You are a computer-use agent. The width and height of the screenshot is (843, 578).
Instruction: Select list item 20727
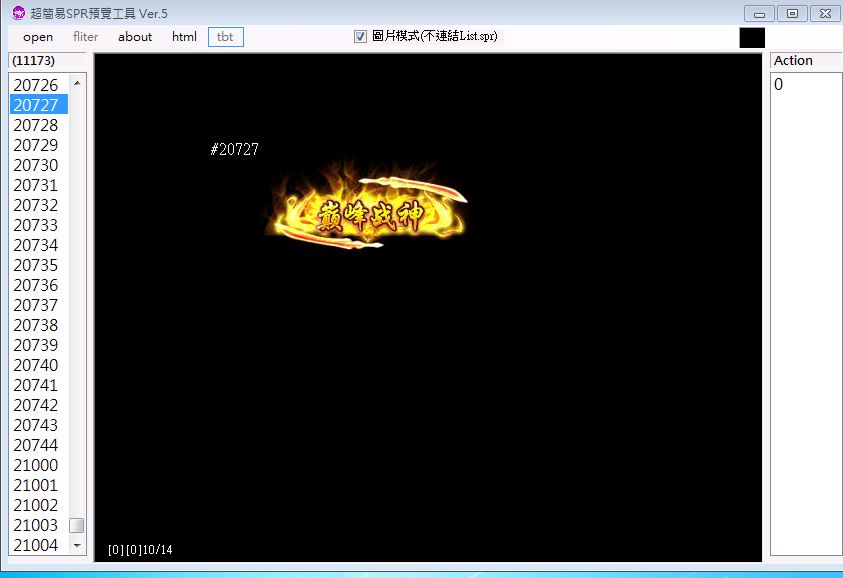click(x=39, y=104)
